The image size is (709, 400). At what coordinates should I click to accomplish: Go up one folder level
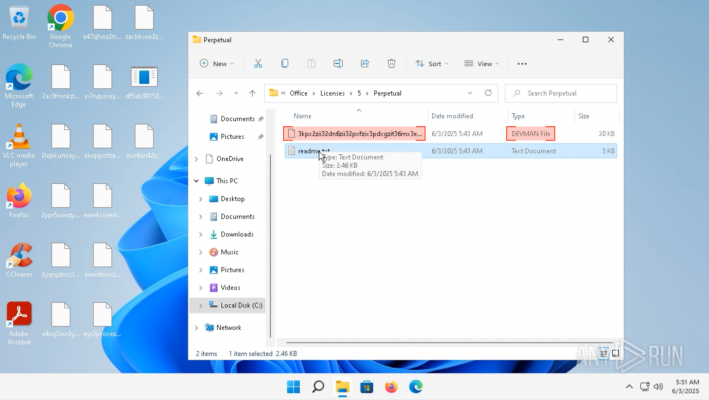pos(252,93)
